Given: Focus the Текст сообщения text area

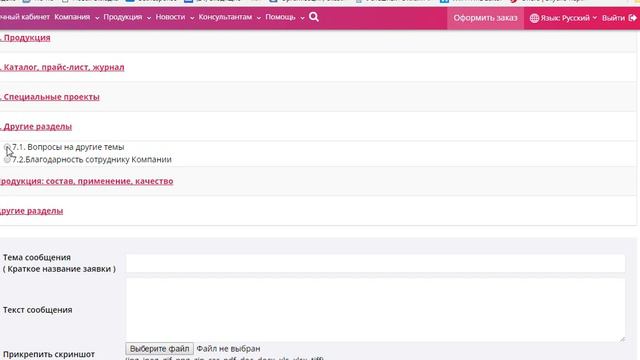Looking at the screenshot, I should pos(376,310).
